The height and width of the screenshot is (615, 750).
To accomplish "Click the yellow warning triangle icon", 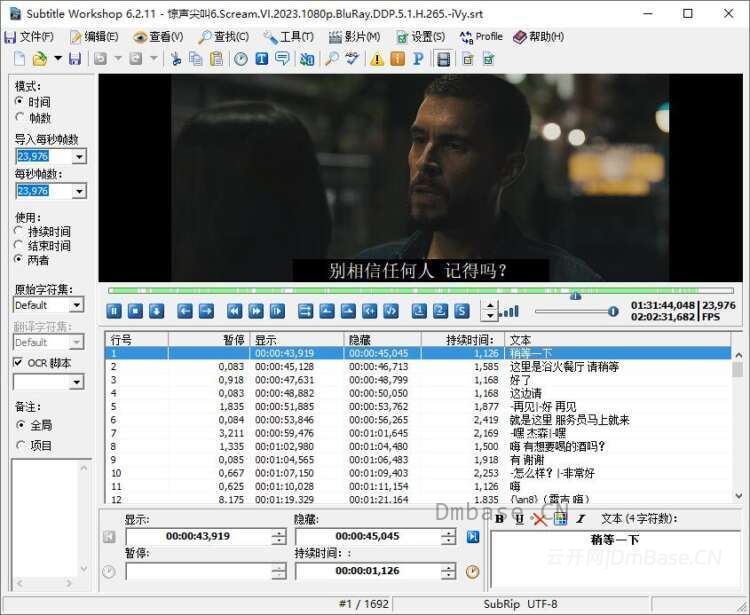I will pyautogui.click(x=377, y=59).
